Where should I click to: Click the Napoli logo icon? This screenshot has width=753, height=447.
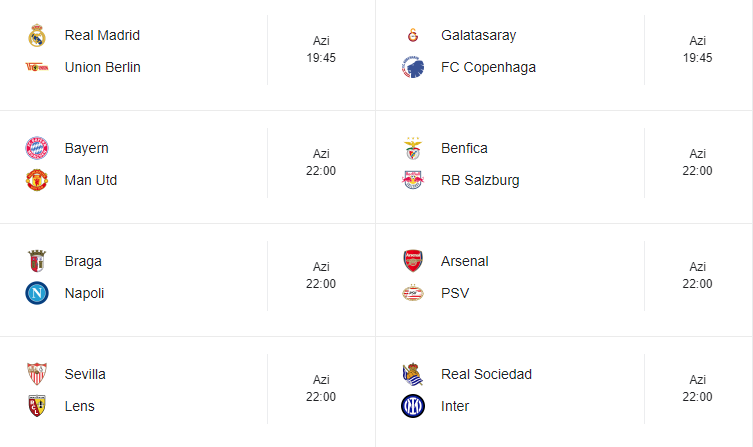(37, 294)
